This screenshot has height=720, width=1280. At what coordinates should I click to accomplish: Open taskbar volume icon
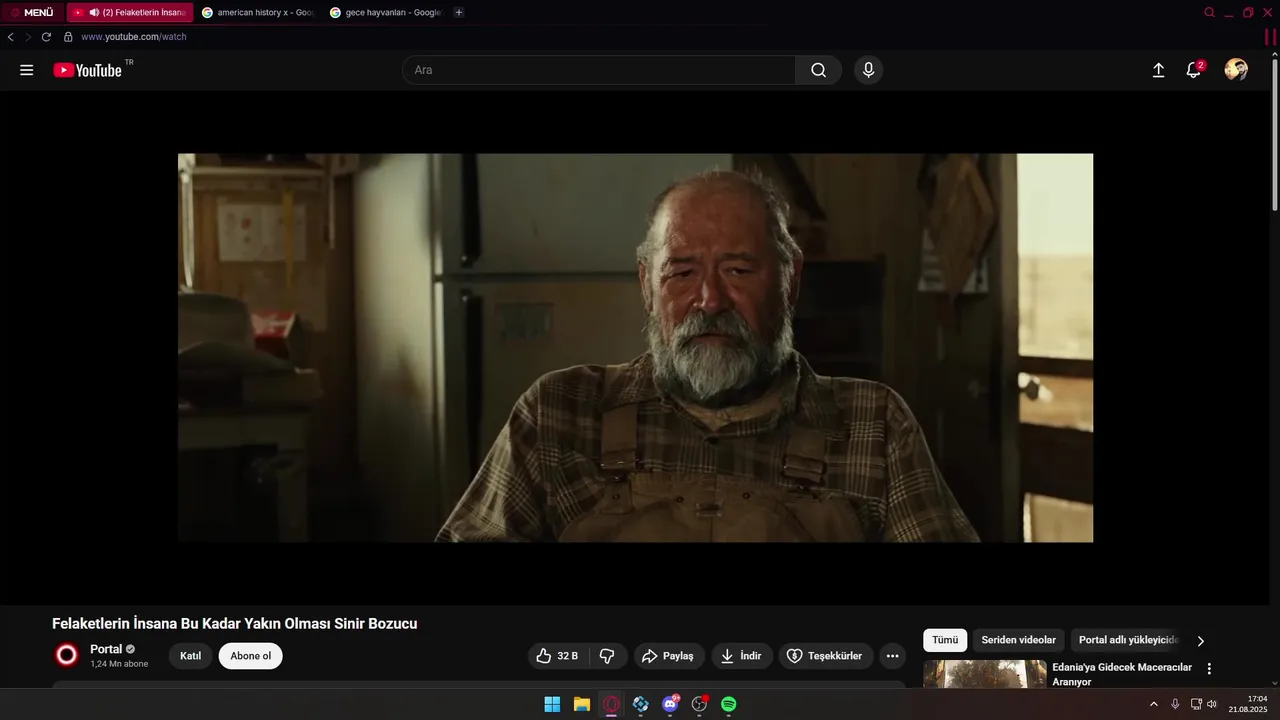(1212, 704)
